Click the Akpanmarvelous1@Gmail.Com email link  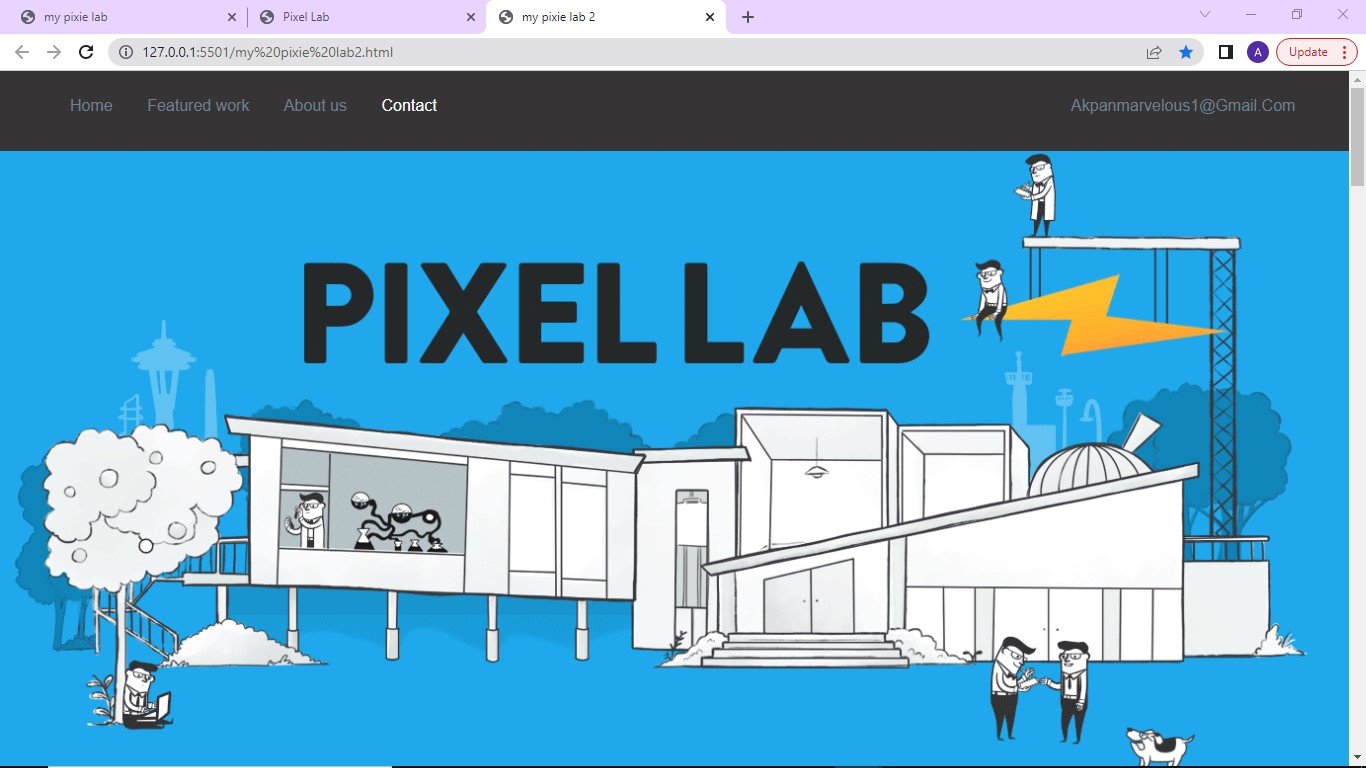click(x=1182, y=105)
